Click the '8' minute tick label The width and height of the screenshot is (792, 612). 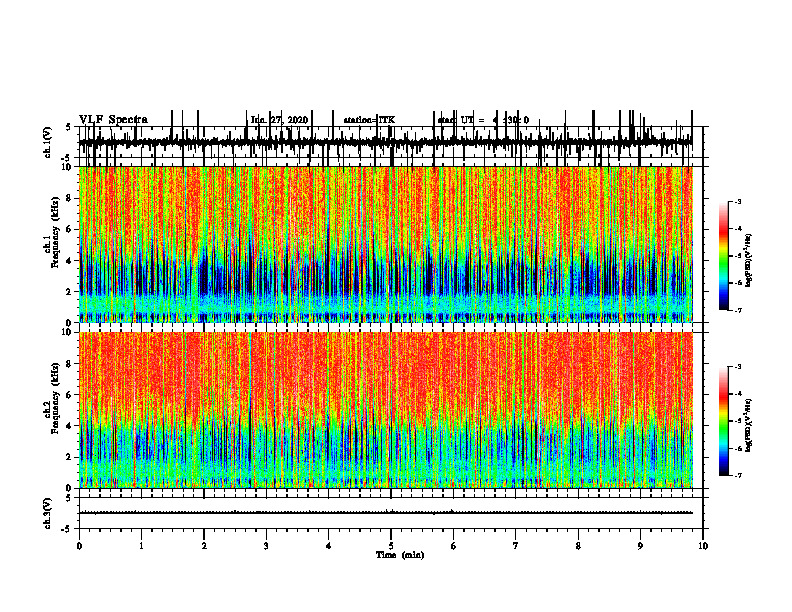coord(578,546)
